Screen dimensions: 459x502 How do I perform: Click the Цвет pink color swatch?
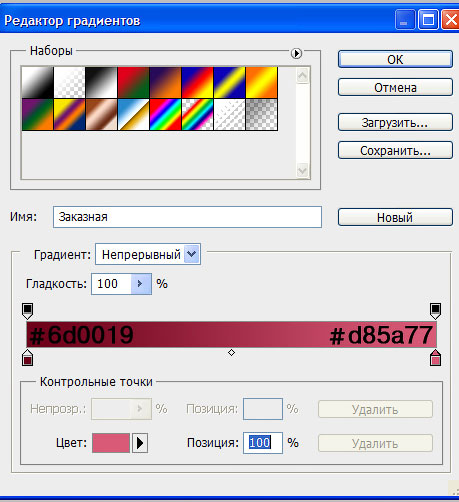pyautogui.click(x=111, y=443)
